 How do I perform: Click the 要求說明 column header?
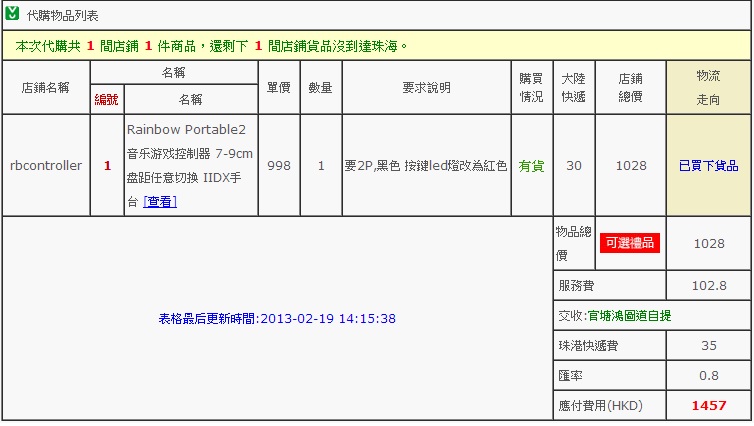(x=427, y=88)
